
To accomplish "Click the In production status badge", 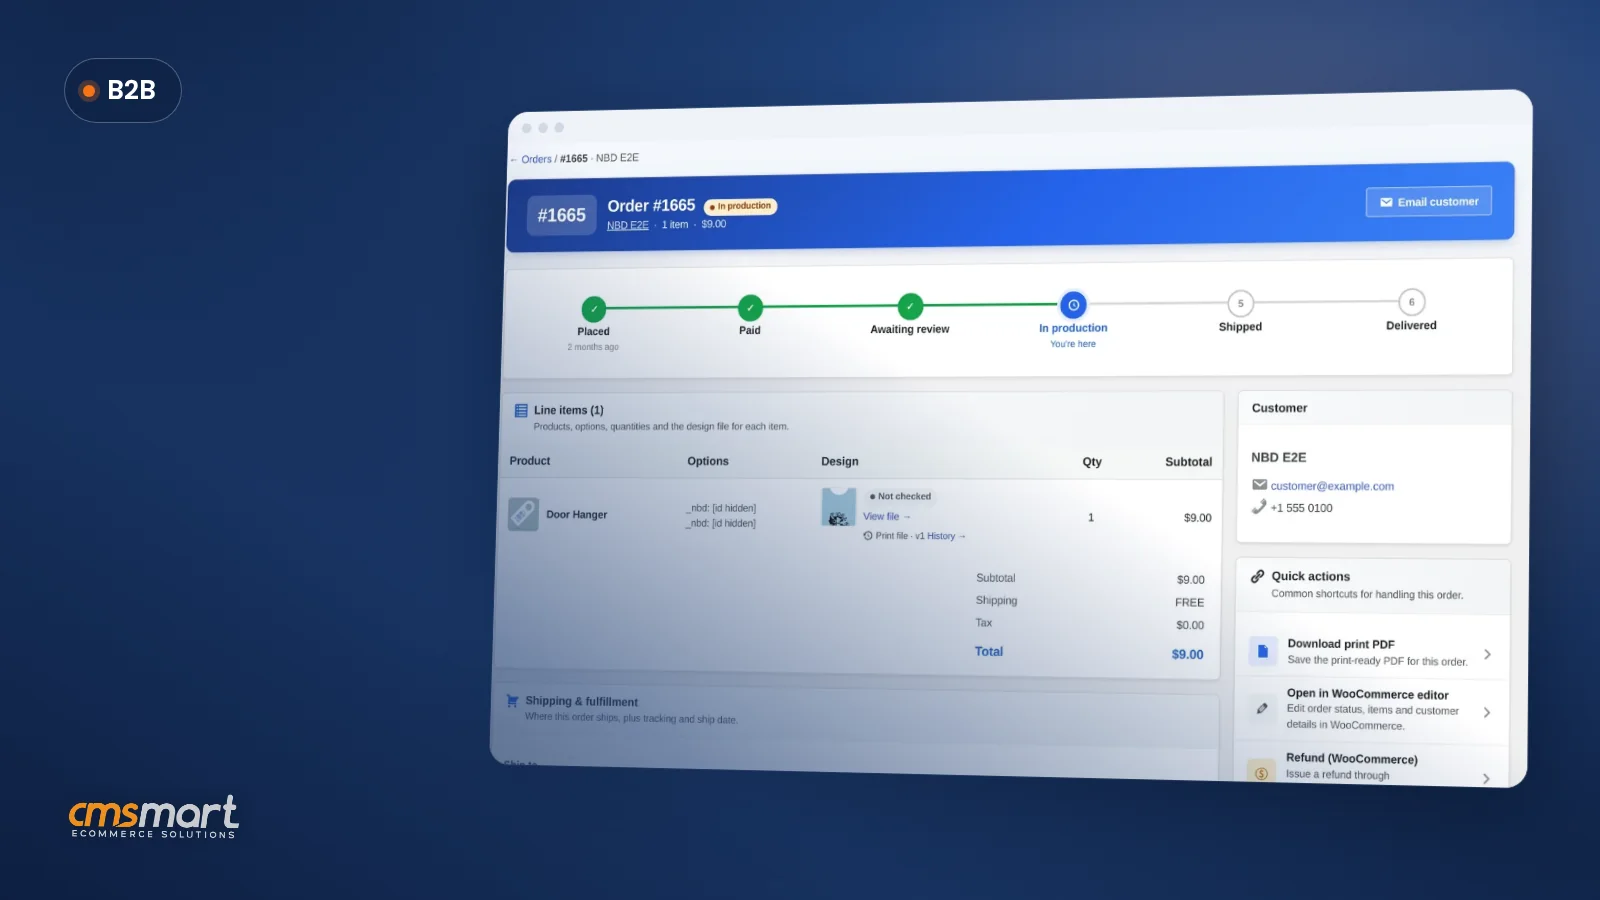I will point(741,206).
